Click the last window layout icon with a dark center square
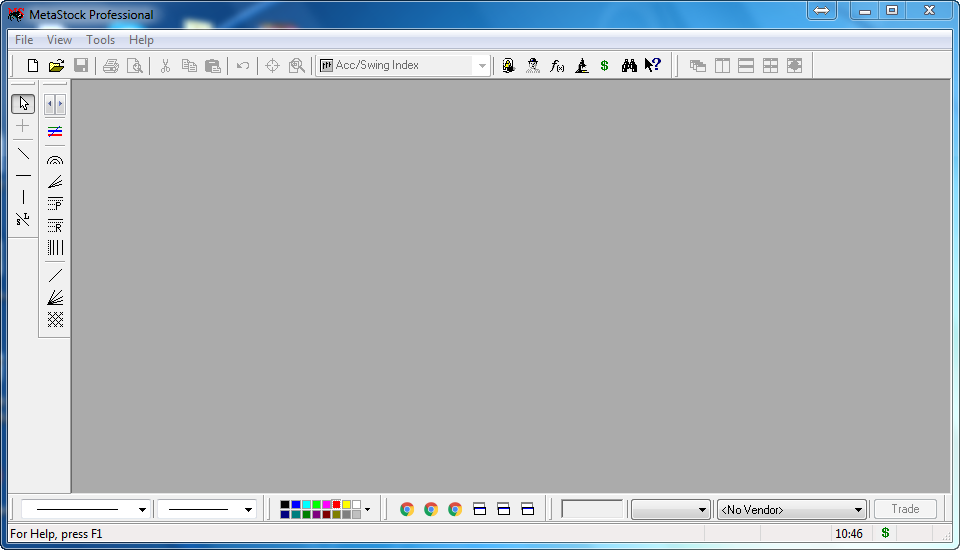Viewport: 960px width, 550px height. tap(794, 66)
